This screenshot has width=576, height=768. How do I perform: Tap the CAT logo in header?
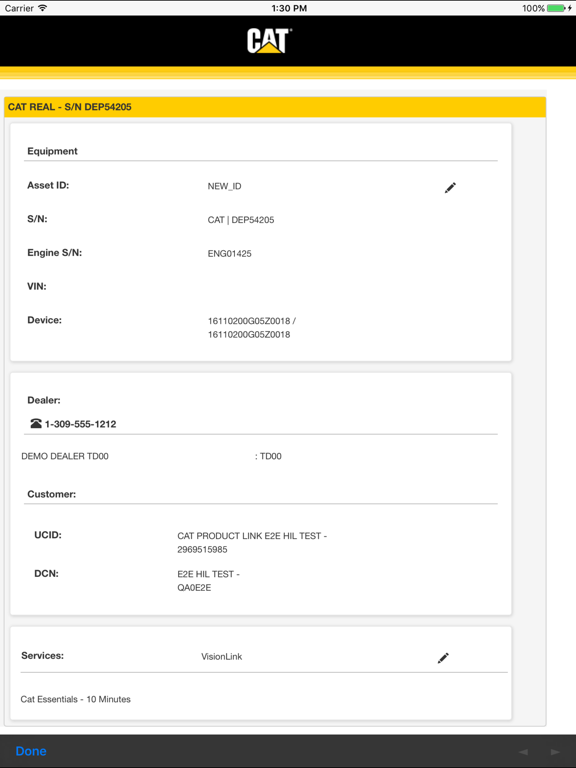tap(269, 41)
